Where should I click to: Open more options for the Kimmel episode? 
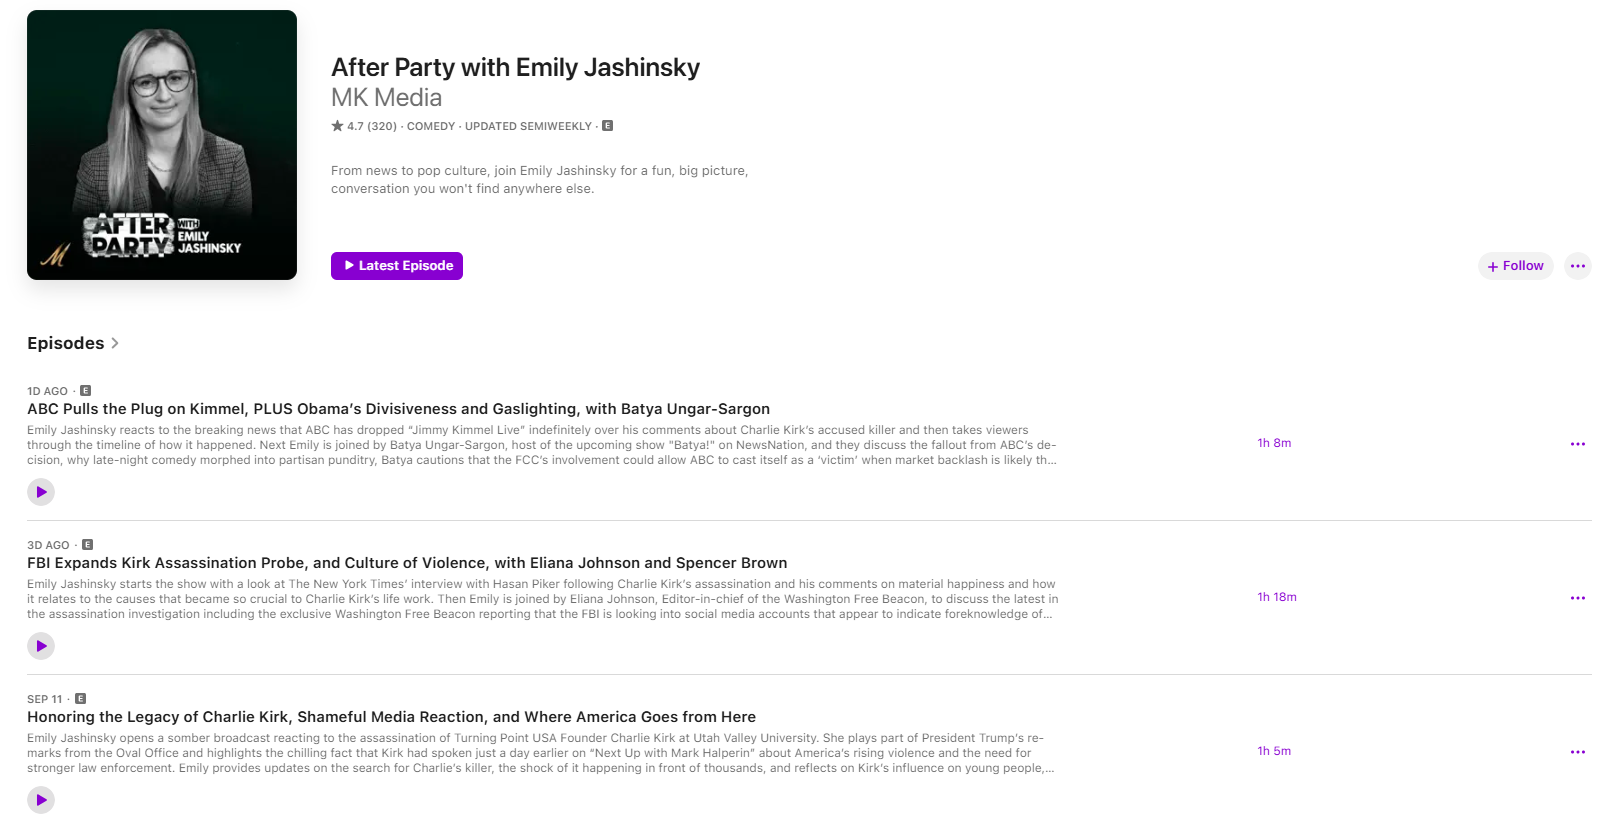(x=1578, y=443)
